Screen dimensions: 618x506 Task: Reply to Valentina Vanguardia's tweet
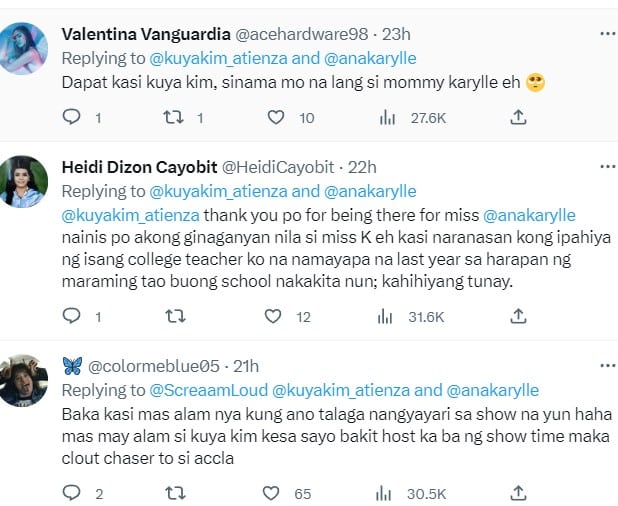point(71,118)
